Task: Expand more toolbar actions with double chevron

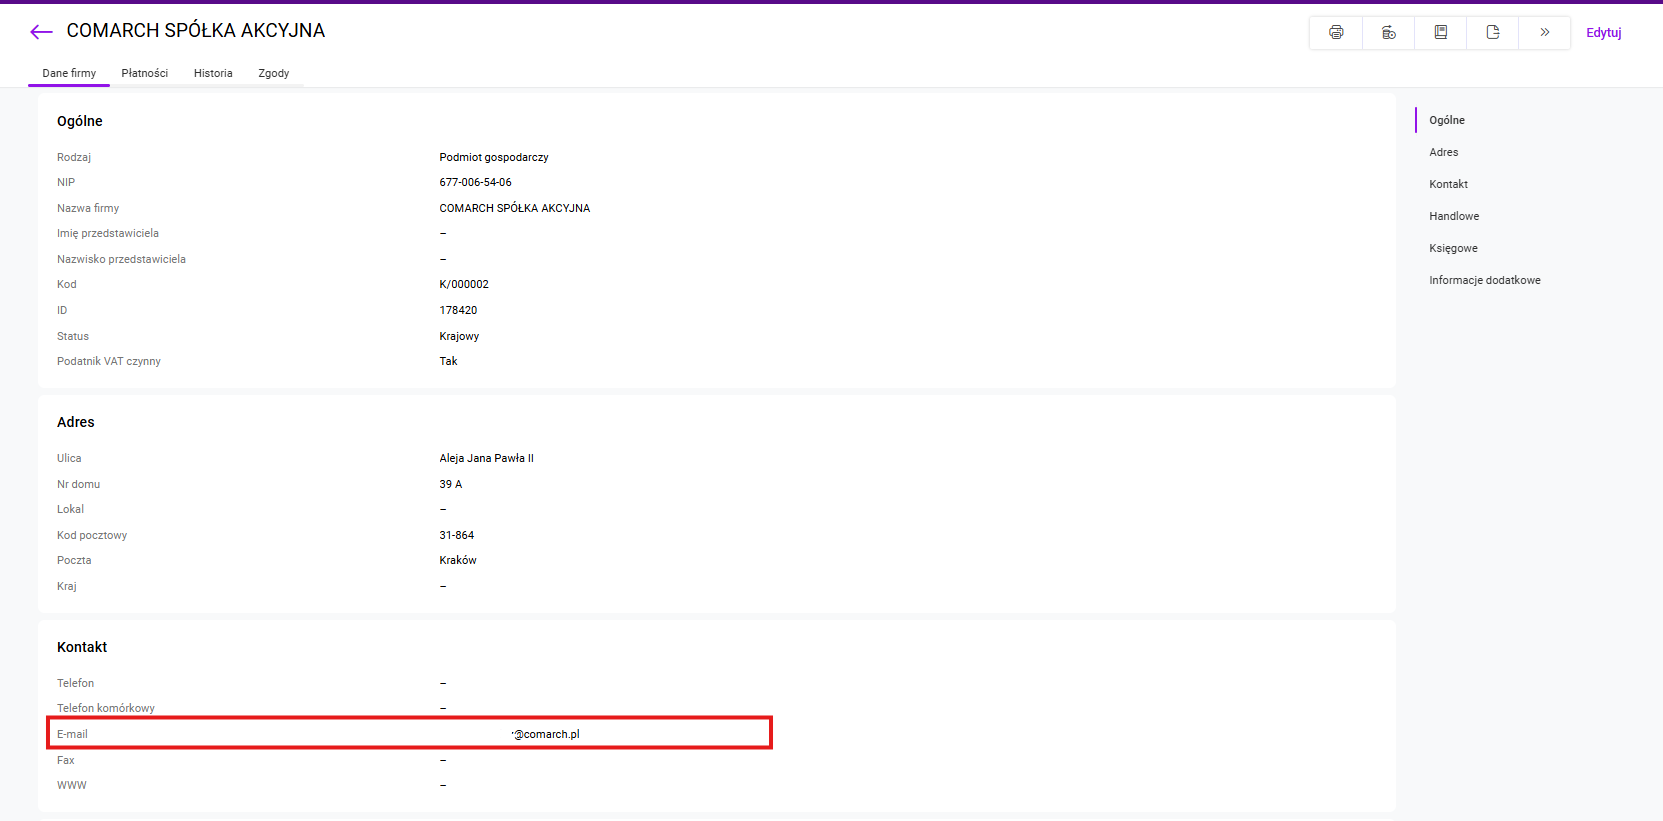Action: (x=1544, y=32)
